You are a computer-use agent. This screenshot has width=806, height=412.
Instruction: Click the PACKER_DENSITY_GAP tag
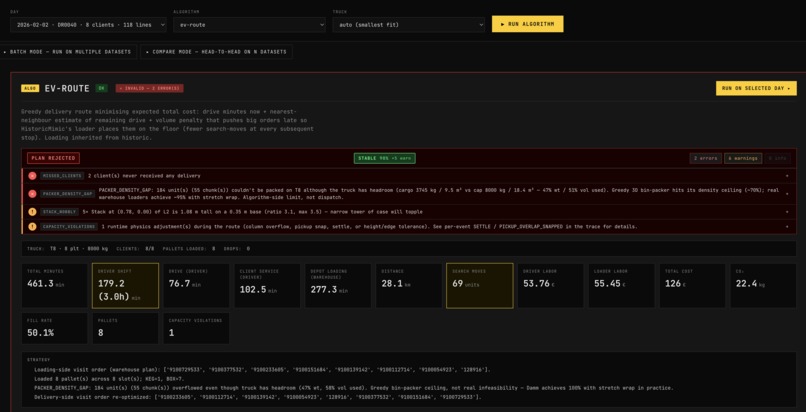[x=68, y=194]
